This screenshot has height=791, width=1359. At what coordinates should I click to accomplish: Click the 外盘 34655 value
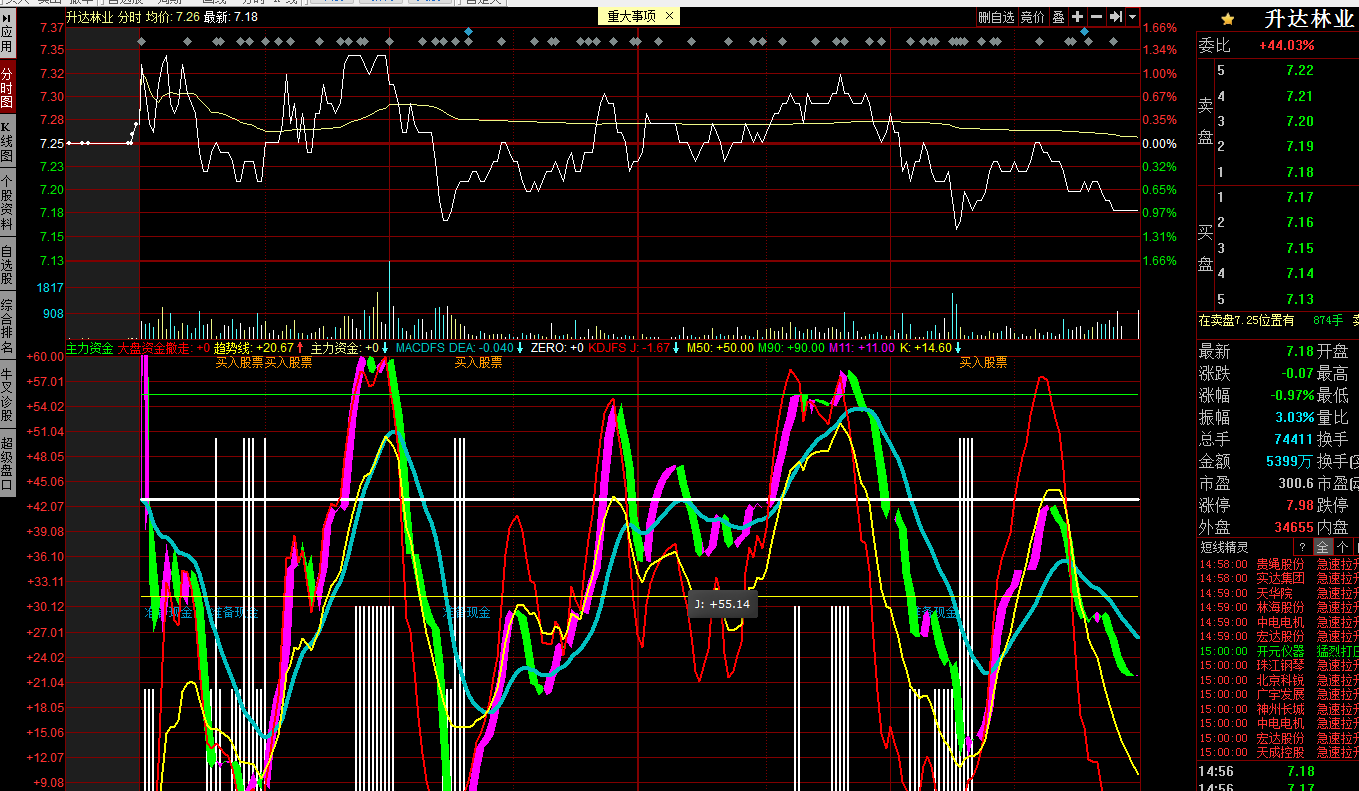(x=1294, y=527)
